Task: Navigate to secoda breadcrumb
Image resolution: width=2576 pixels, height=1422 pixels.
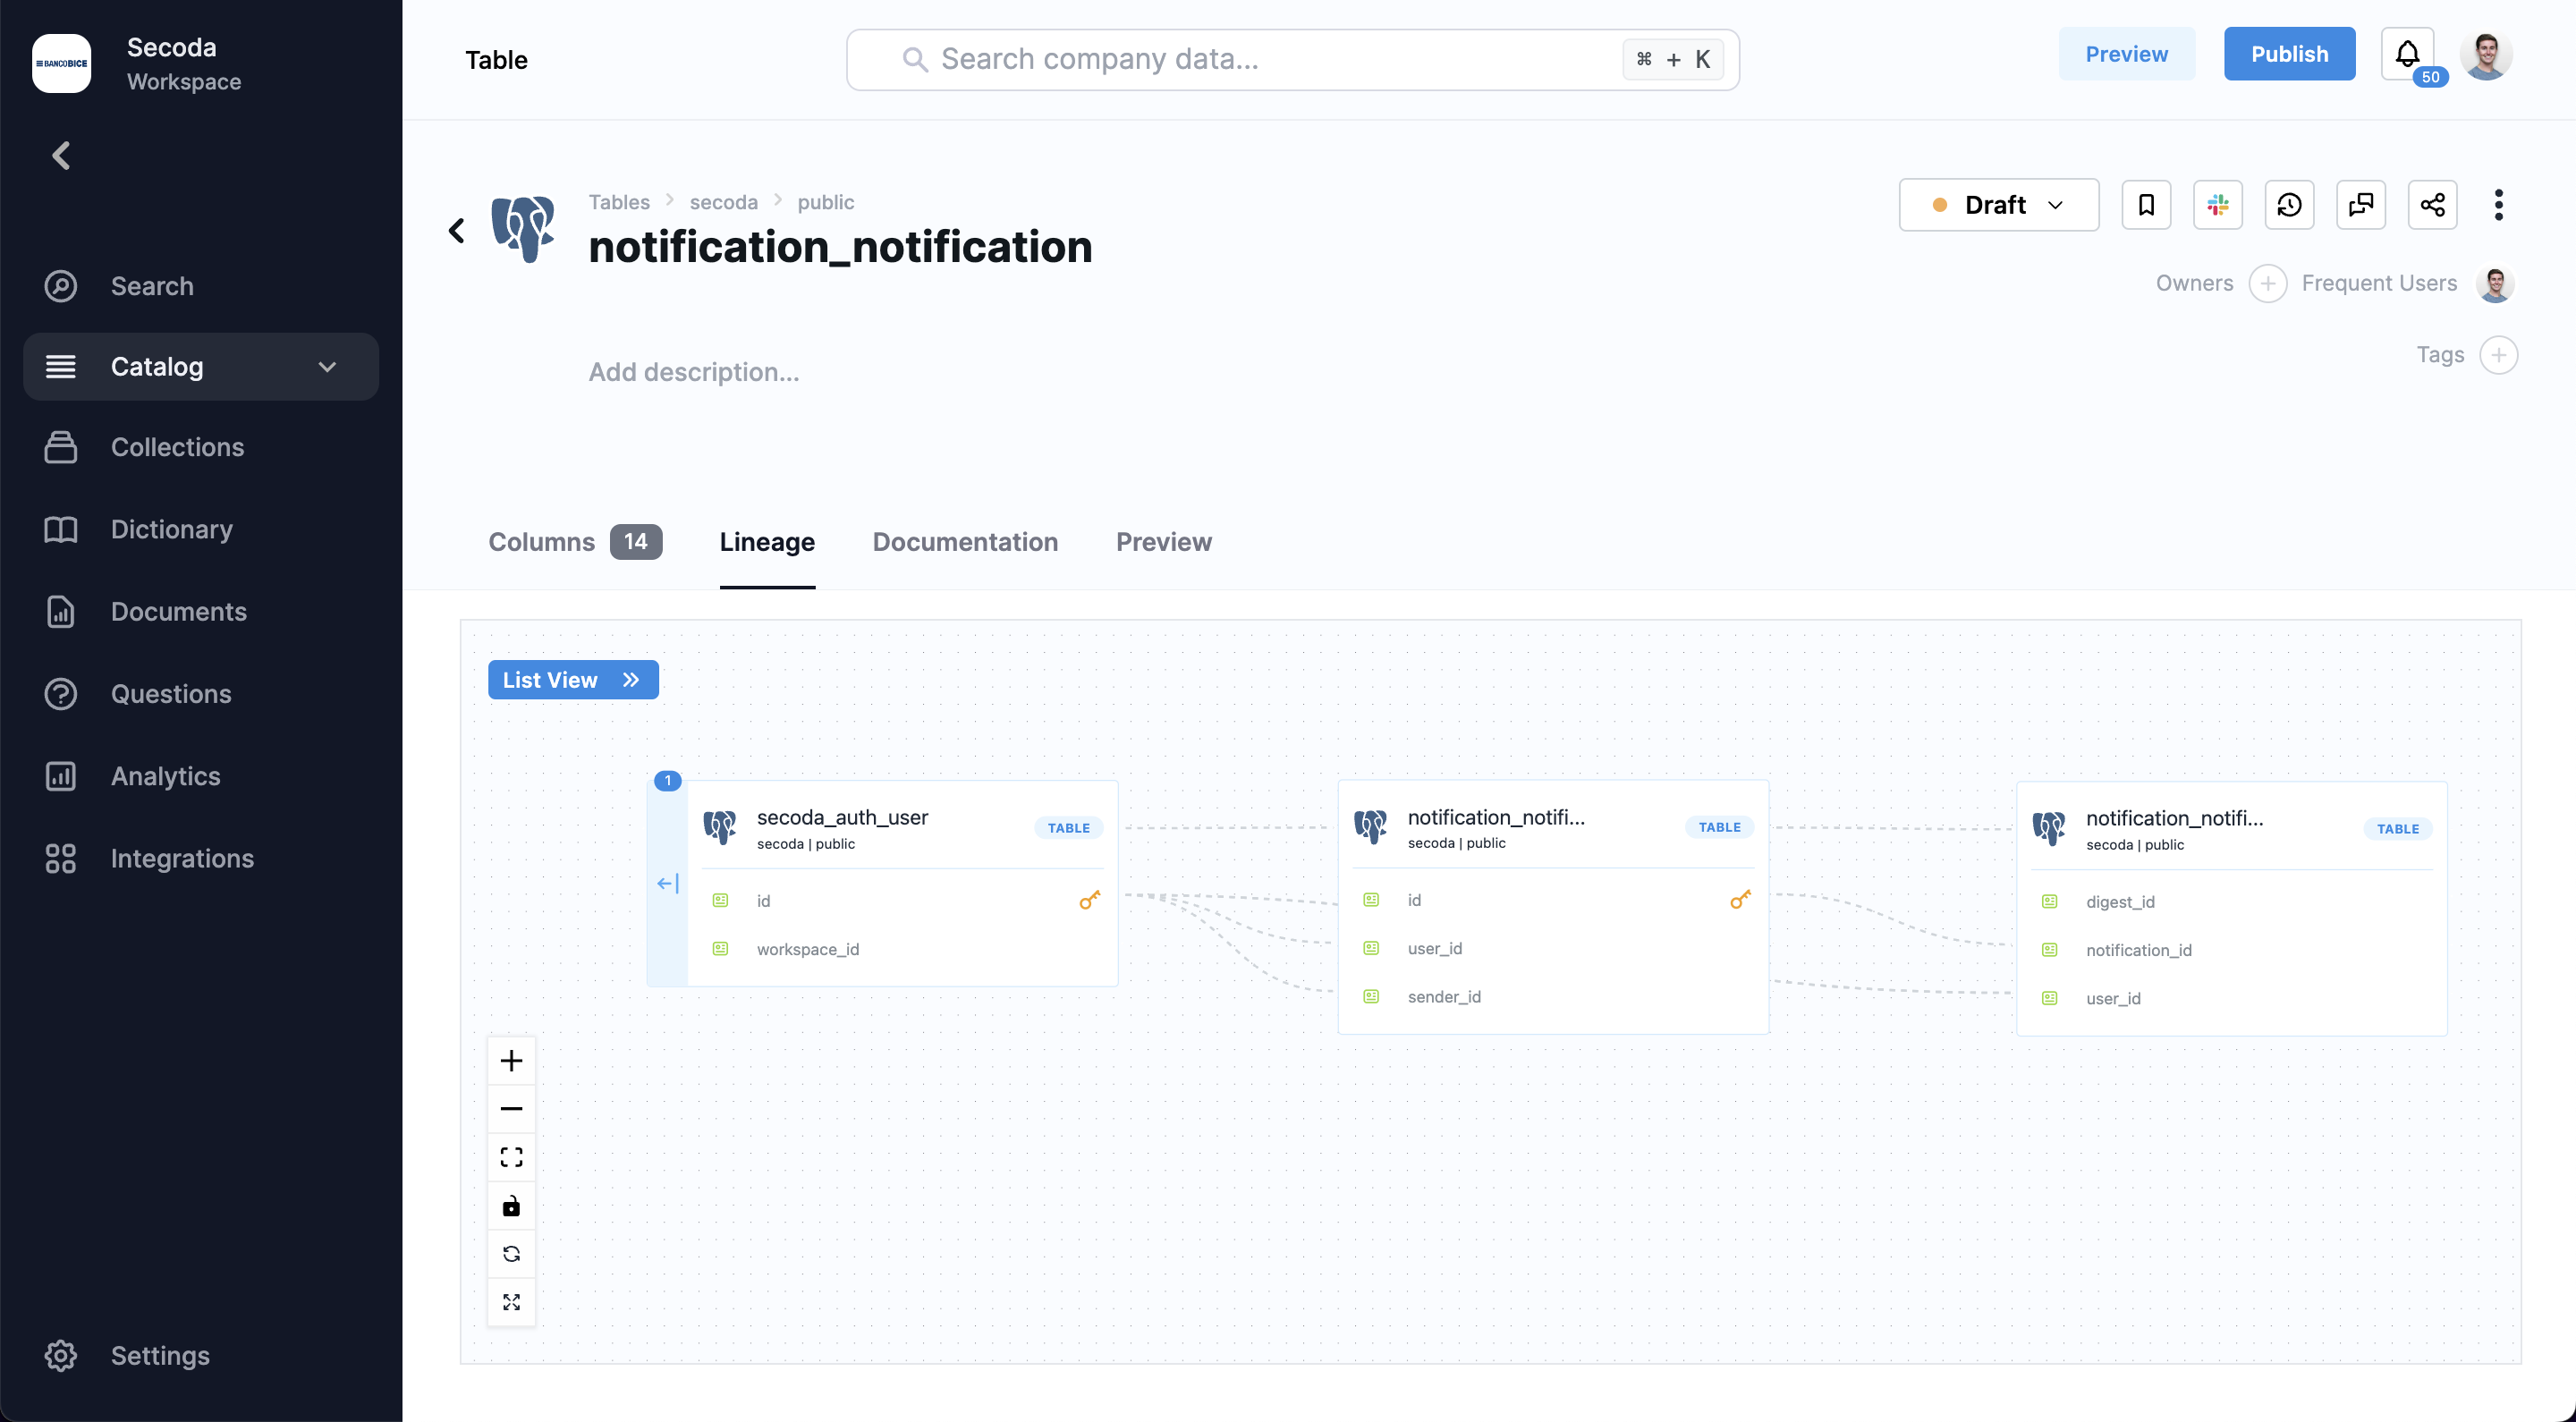Action: (723, 202)
